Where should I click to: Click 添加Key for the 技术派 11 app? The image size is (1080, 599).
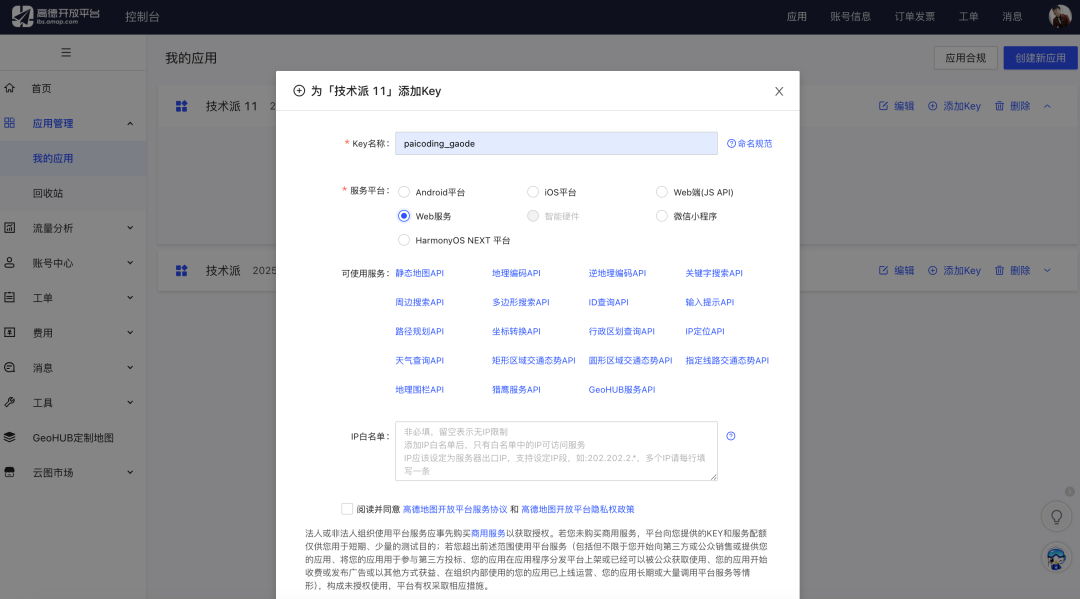coord(954,106)
